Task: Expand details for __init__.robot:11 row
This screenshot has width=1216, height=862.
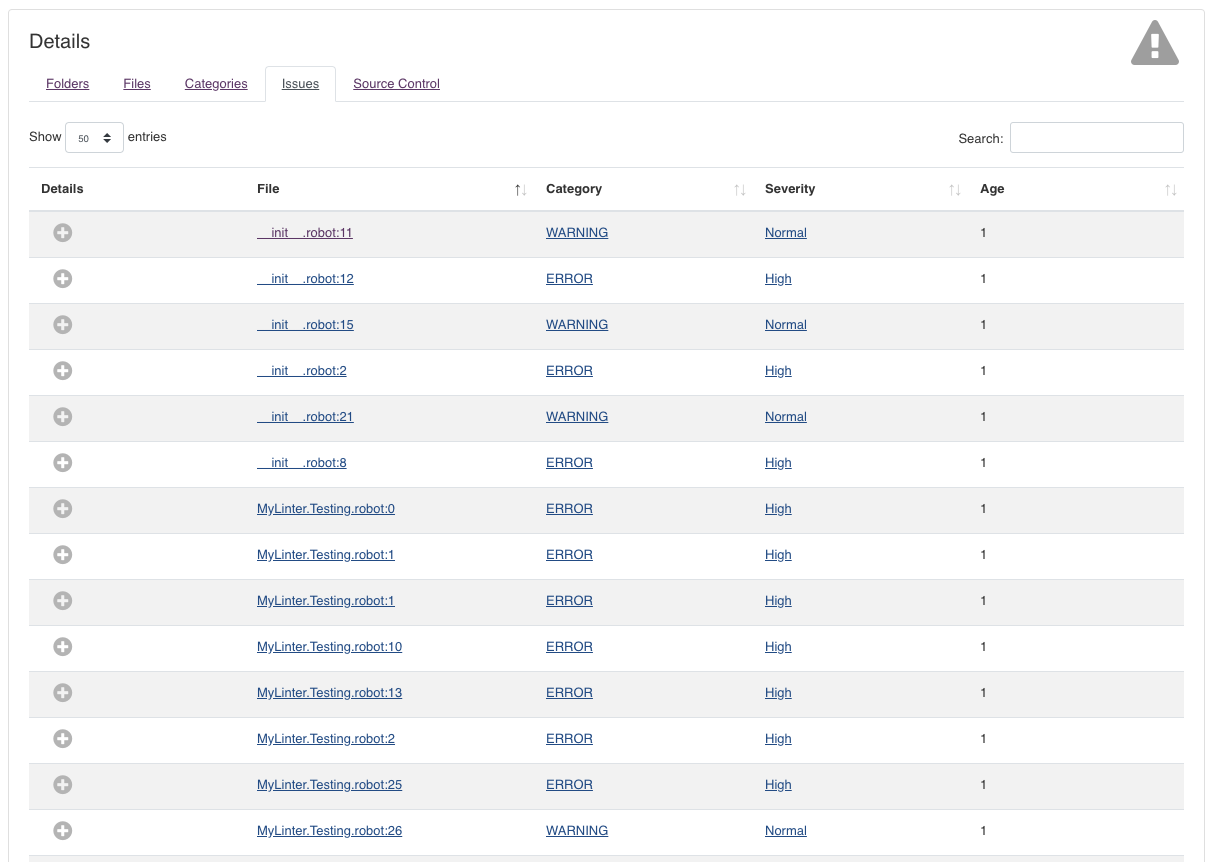Action: click(x=62, y=233)
